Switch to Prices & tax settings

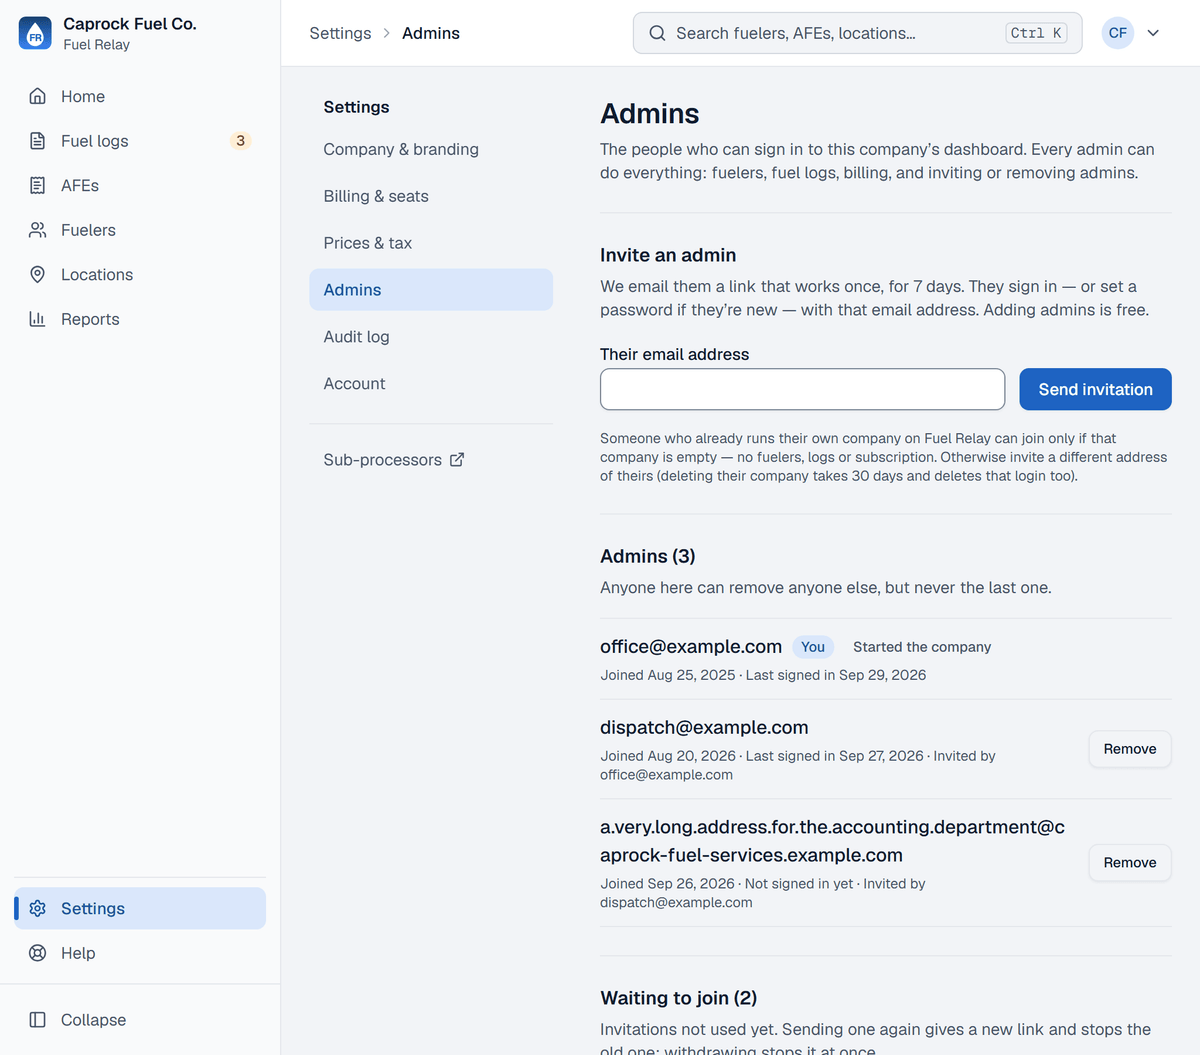point(431,243)
